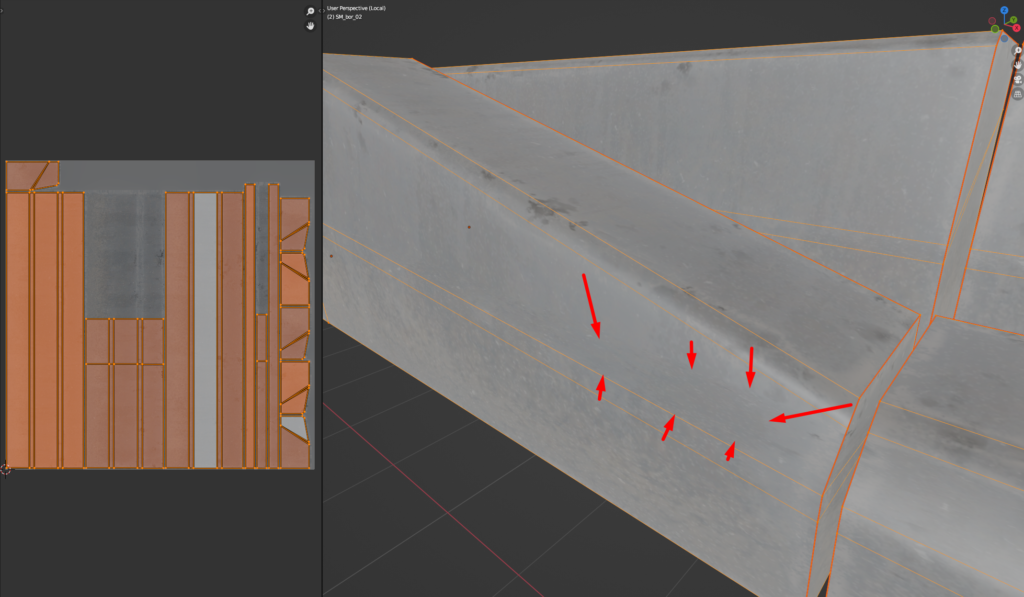Image resolution: width=1024 pixels, height=597 pixels.
Task: Switch perspective/orthographic with grid icon
Action: tap(1018, 94)
